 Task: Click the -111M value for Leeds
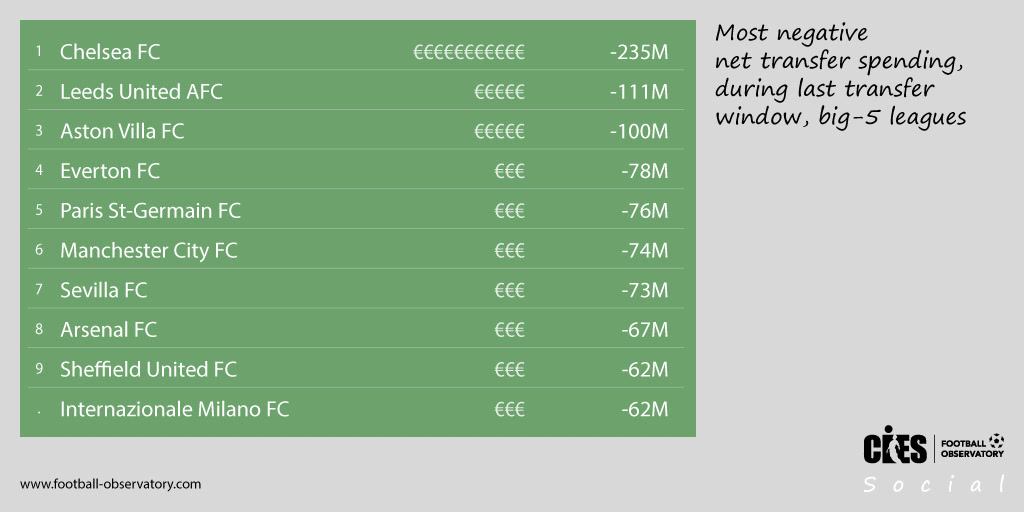click(x=639, y=92)
